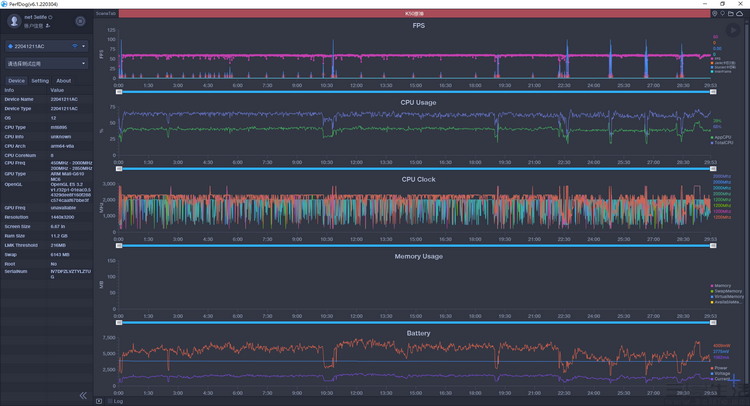Click the location pin icon in top toolbar
This screenshot has width=750, height=406.
pyautogui.click(x=715, y=14)
